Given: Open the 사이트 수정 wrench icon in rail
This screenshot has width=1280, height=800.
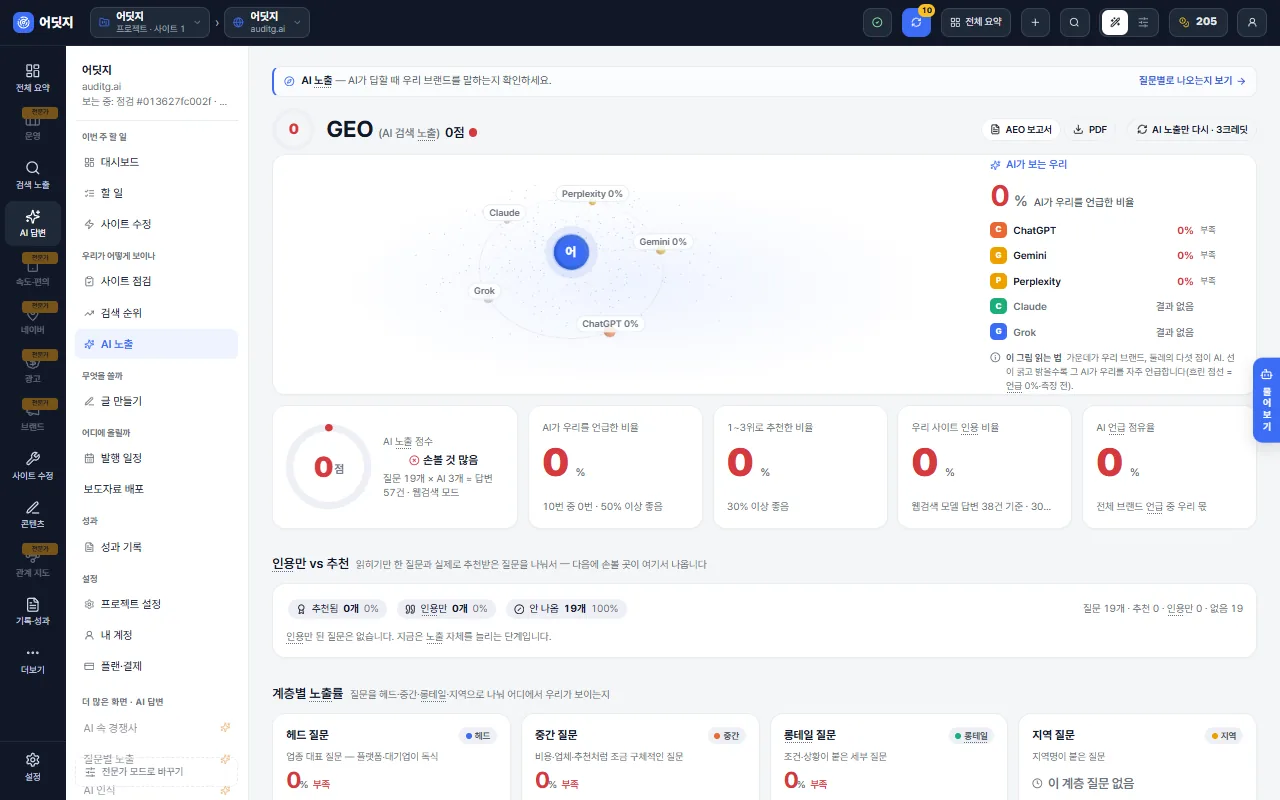Looking at the screenshot, I should coord(33,466).
